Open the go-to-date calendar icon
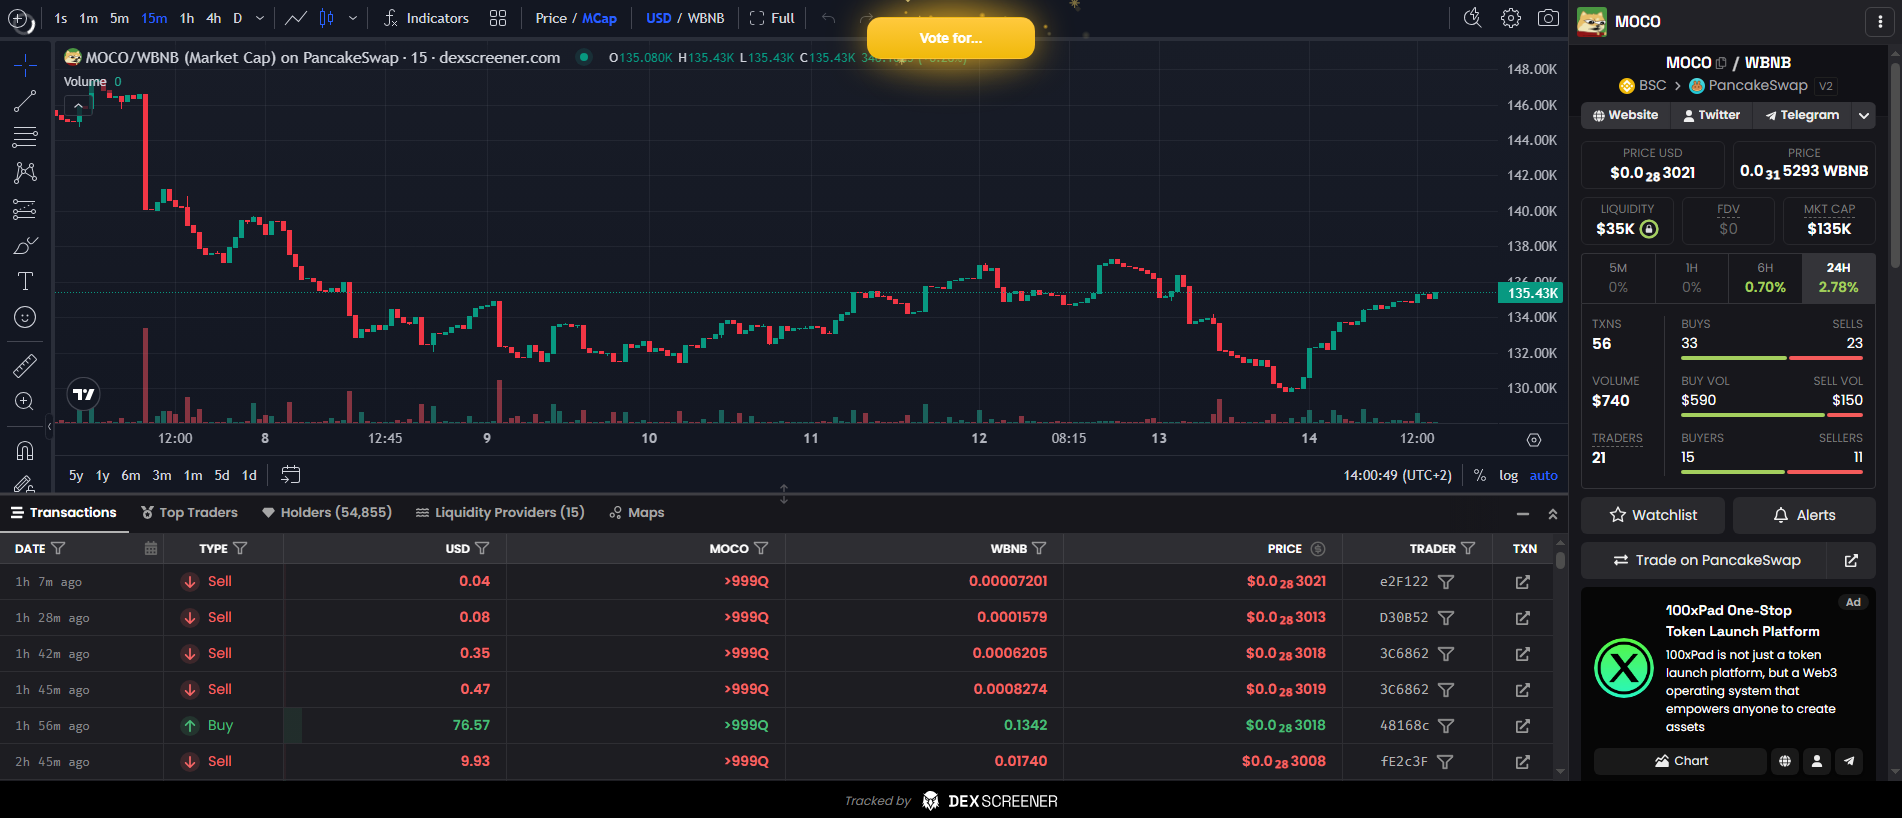This screenshot has width=1902, height=818. click(291, 475)
